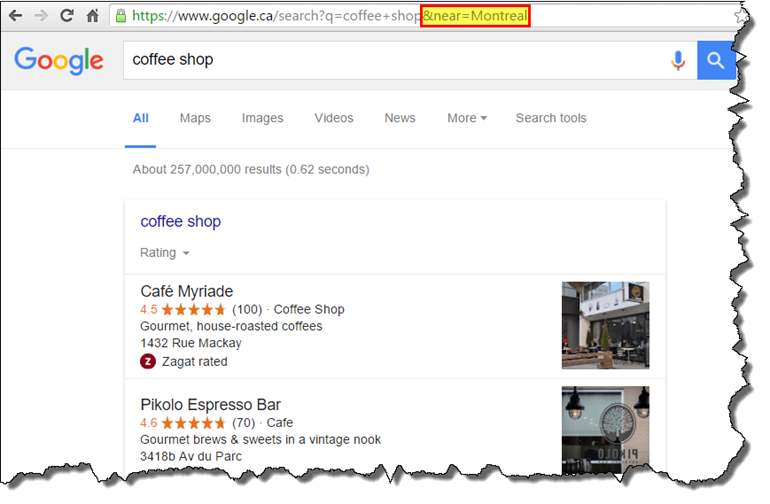Click the Google logo
Image resolution: width=770 pixels, height=504 pixels.
click(59, 60)
